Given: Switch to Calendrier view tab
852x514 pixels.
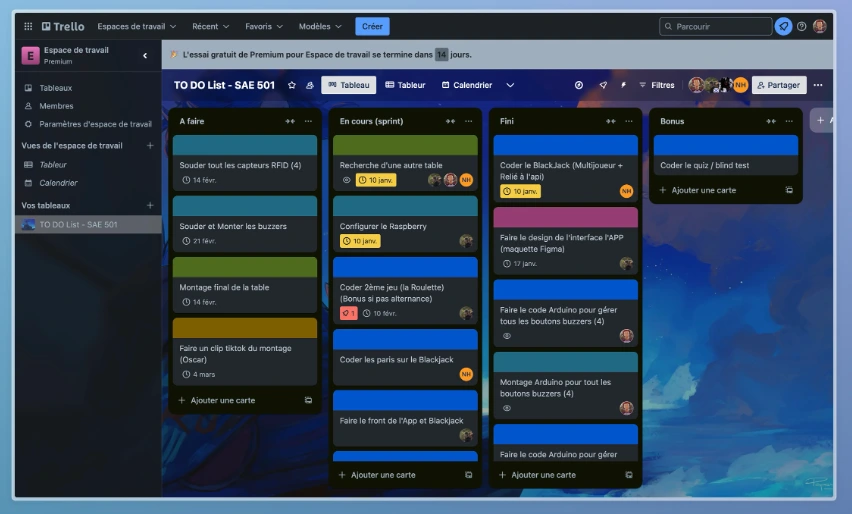Looking at the screenshot, I should pos(467,85).
